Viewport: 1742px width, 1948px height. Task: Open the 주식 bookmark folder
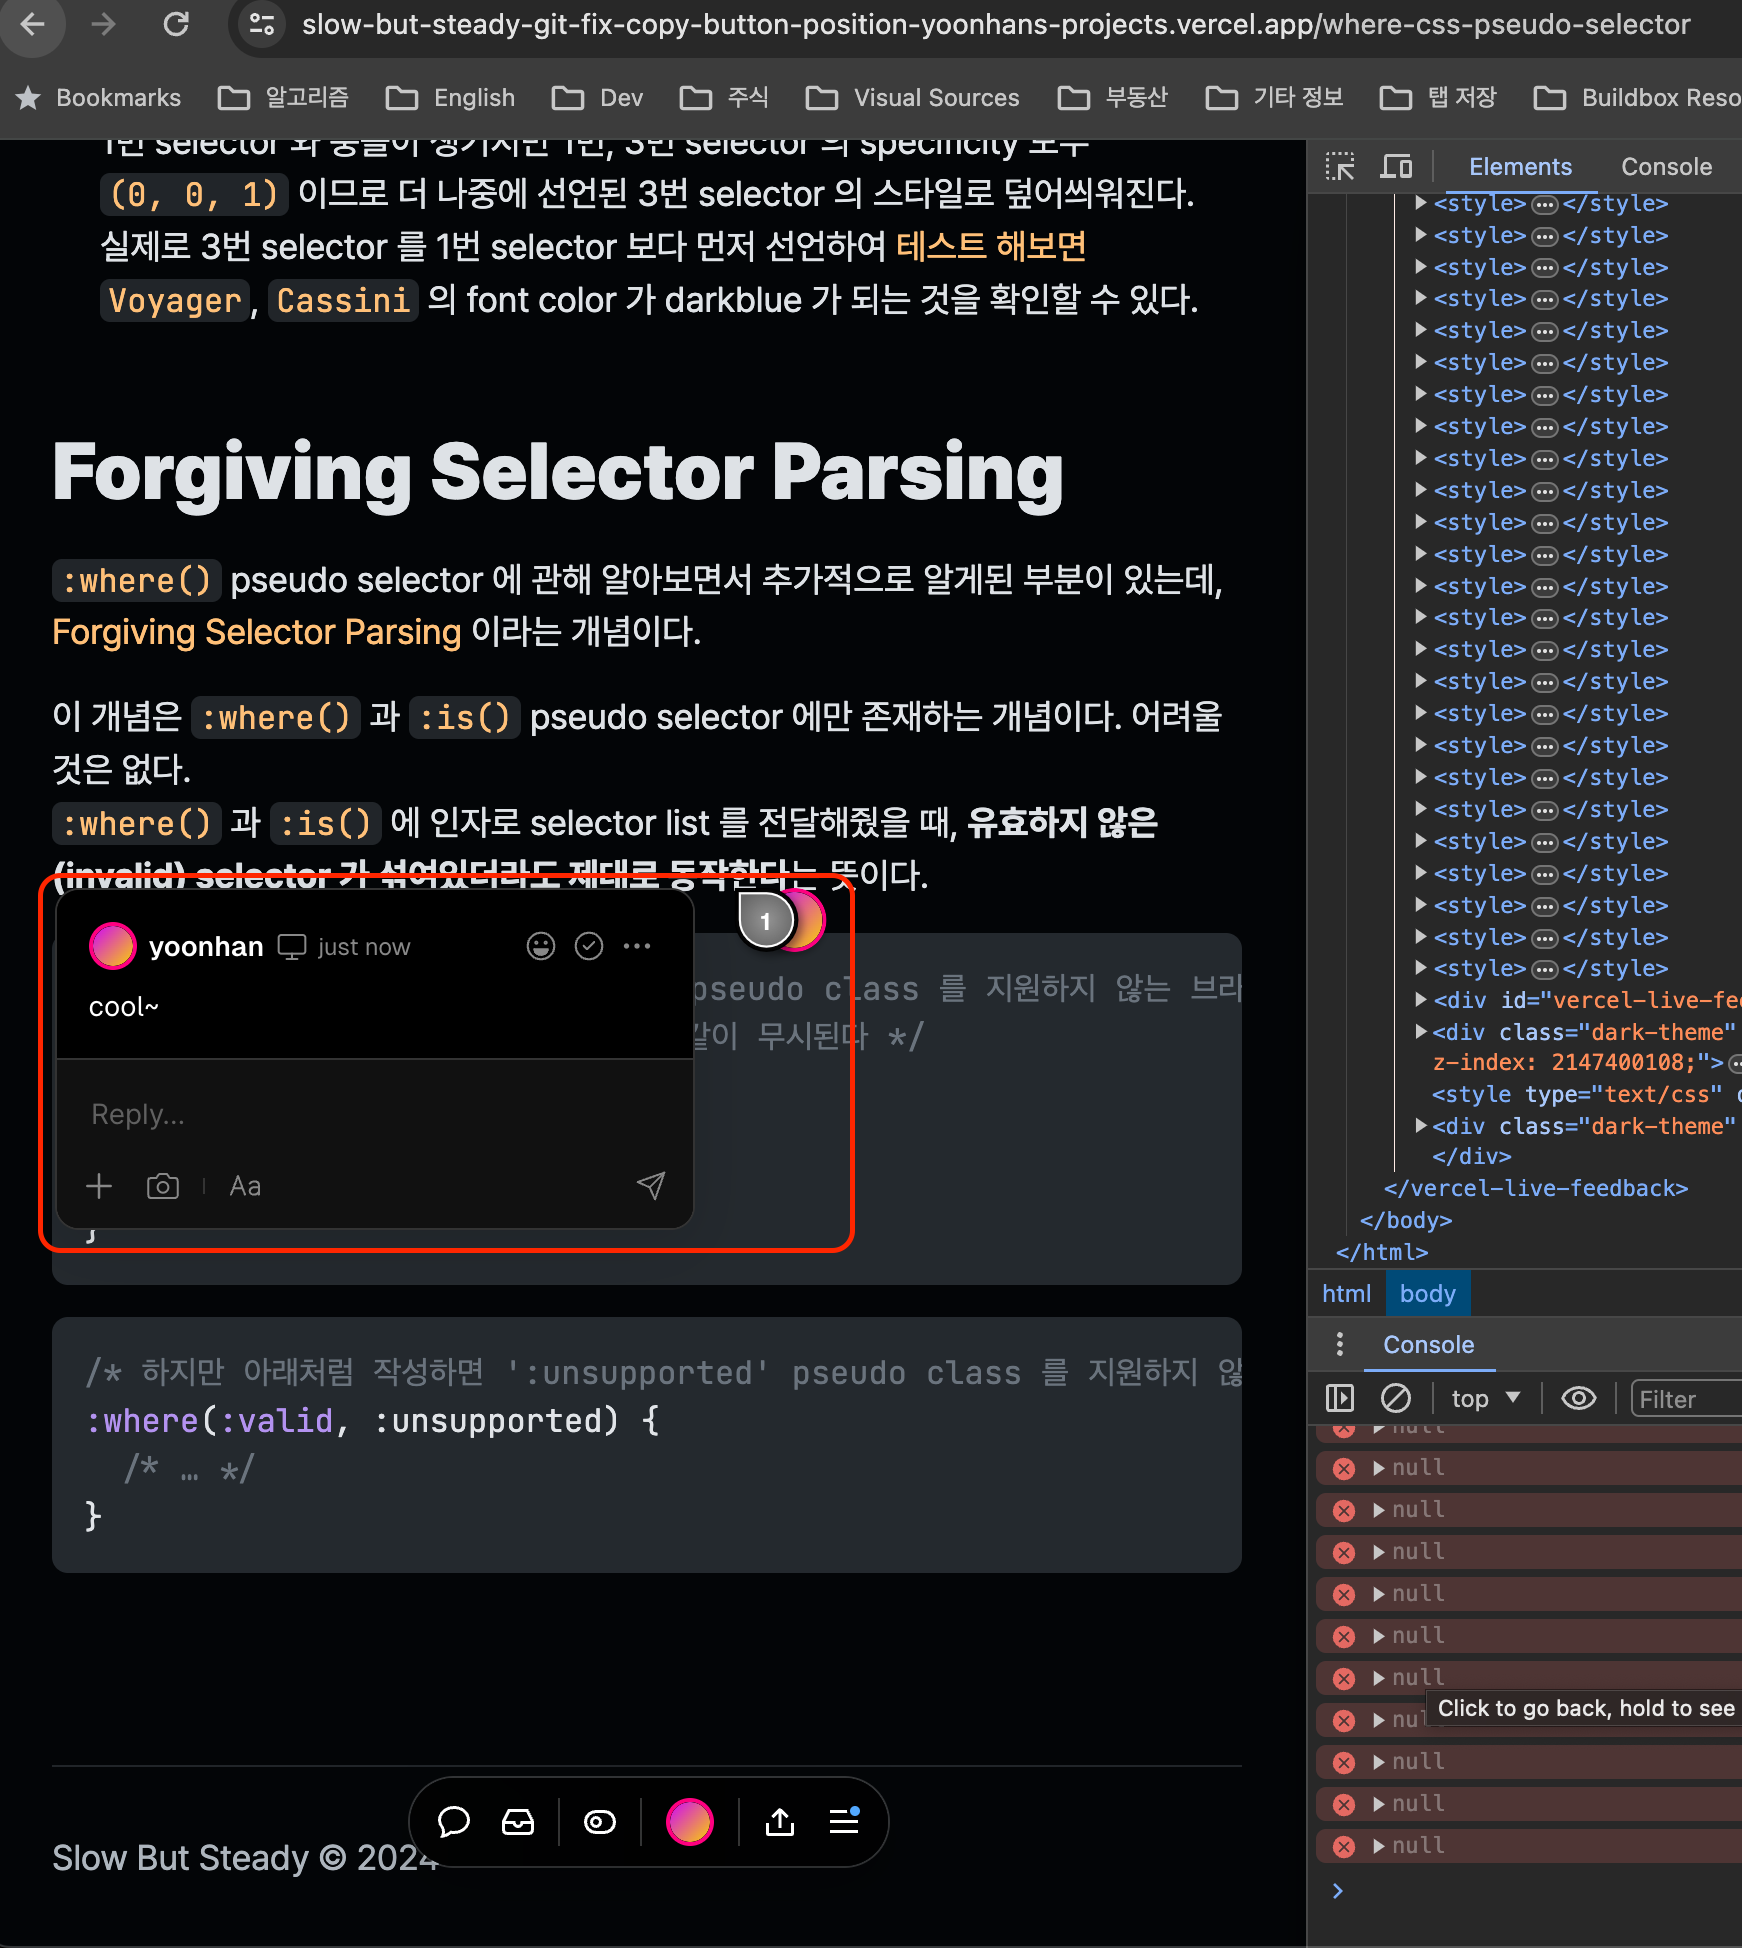coord(725,97)
